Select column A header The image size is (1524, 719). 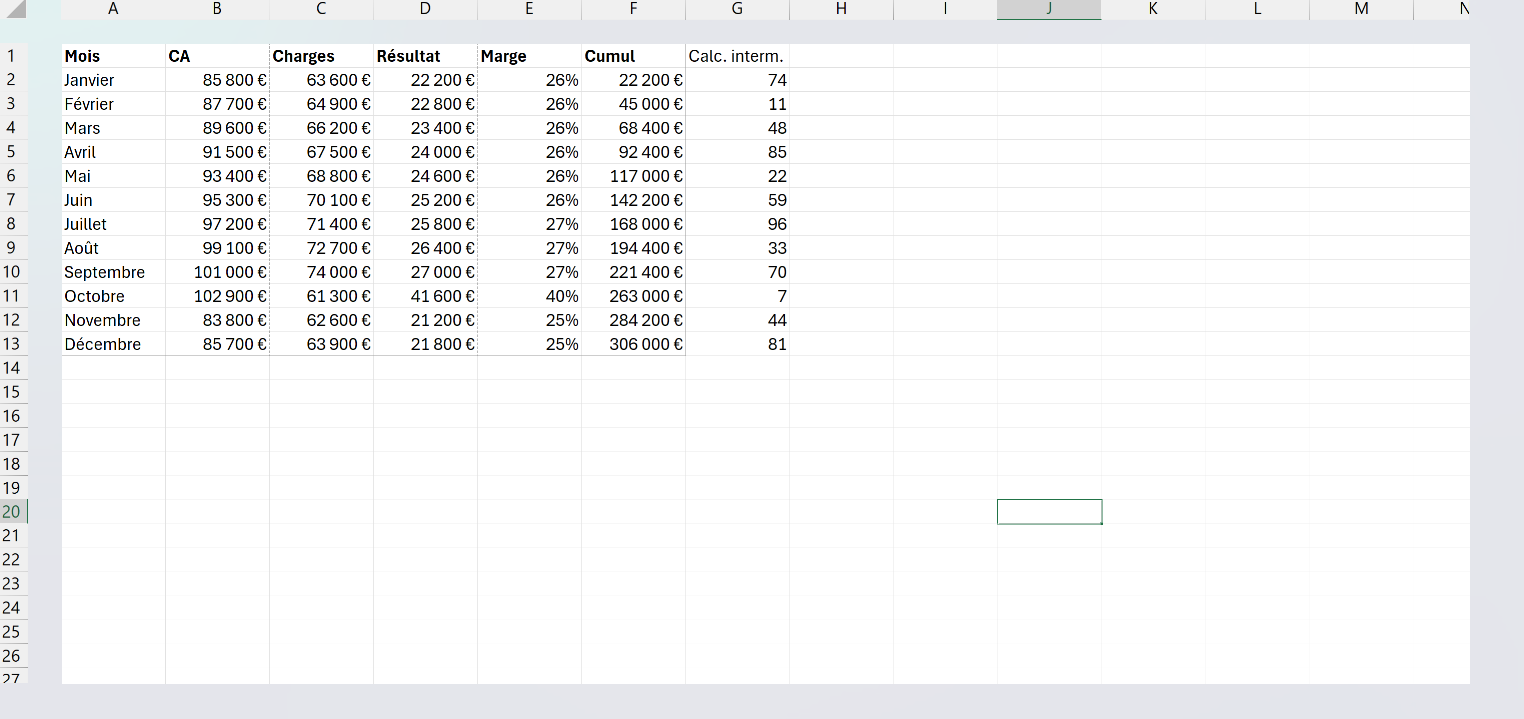113,9
